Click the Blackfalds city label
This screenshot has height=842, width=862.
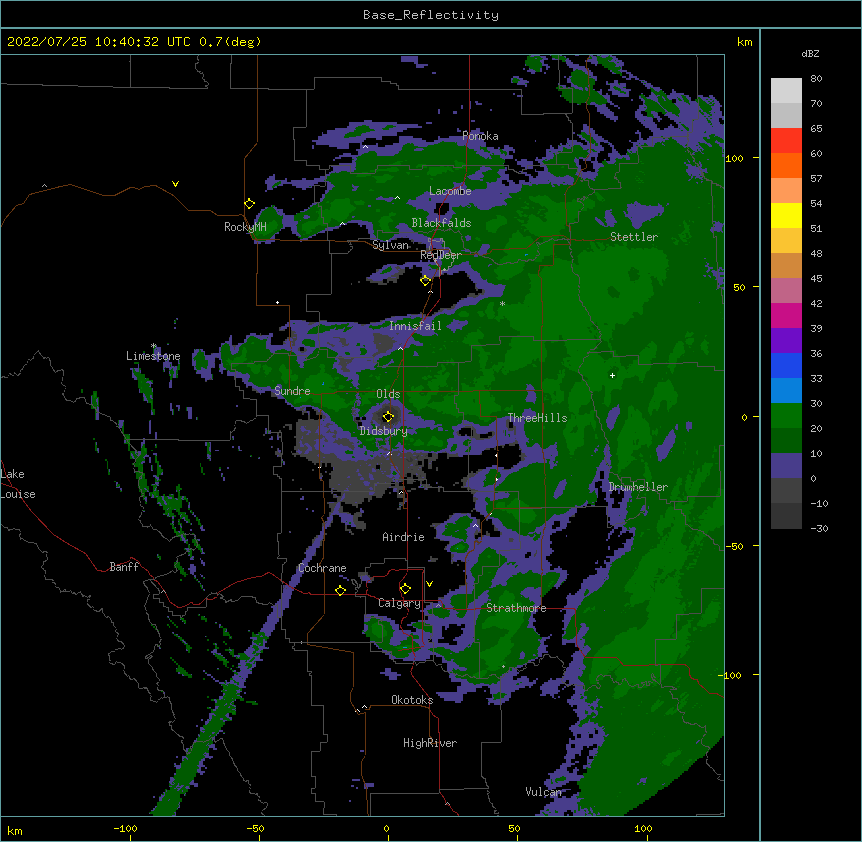click(441, 223)
